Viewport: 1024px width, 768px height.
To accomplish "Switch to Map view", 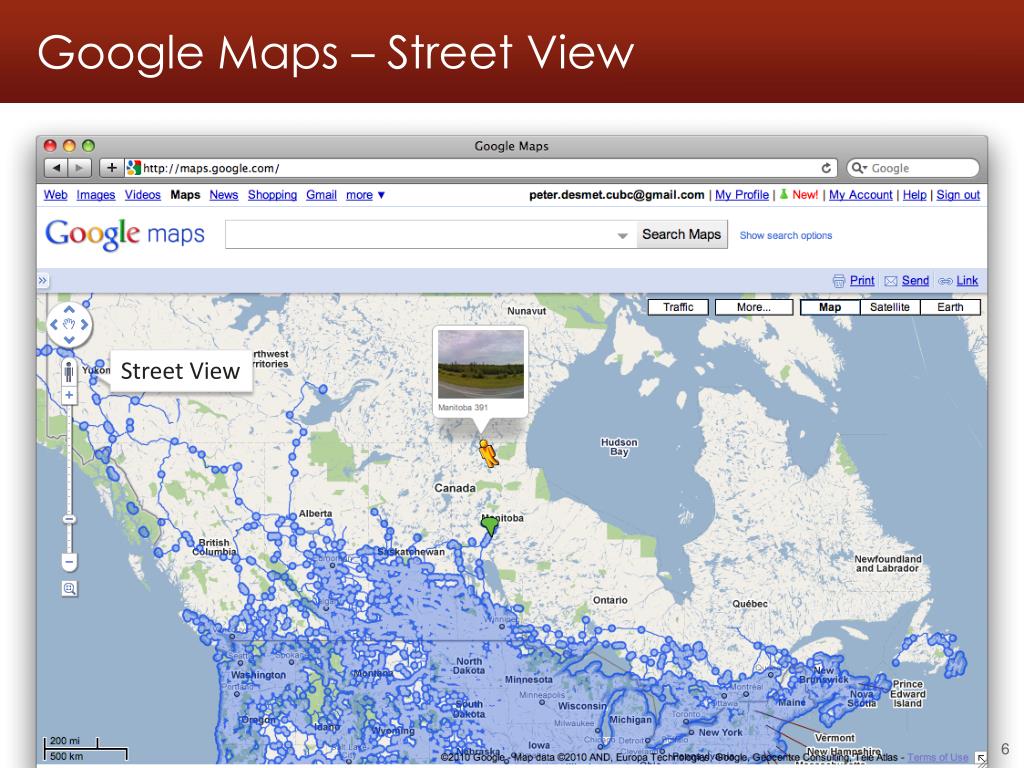I will point(830,307).
